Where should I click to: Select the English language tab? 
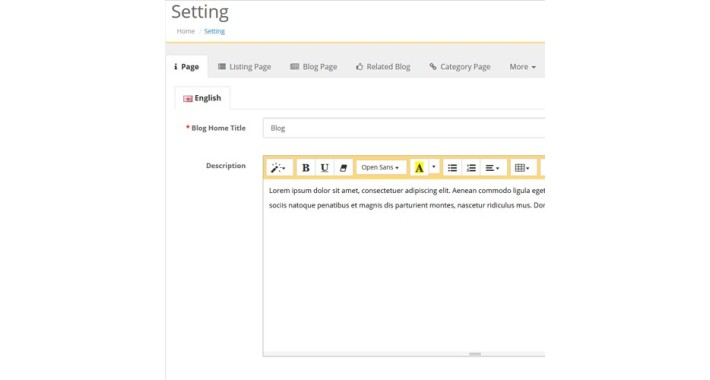(202, 98)
